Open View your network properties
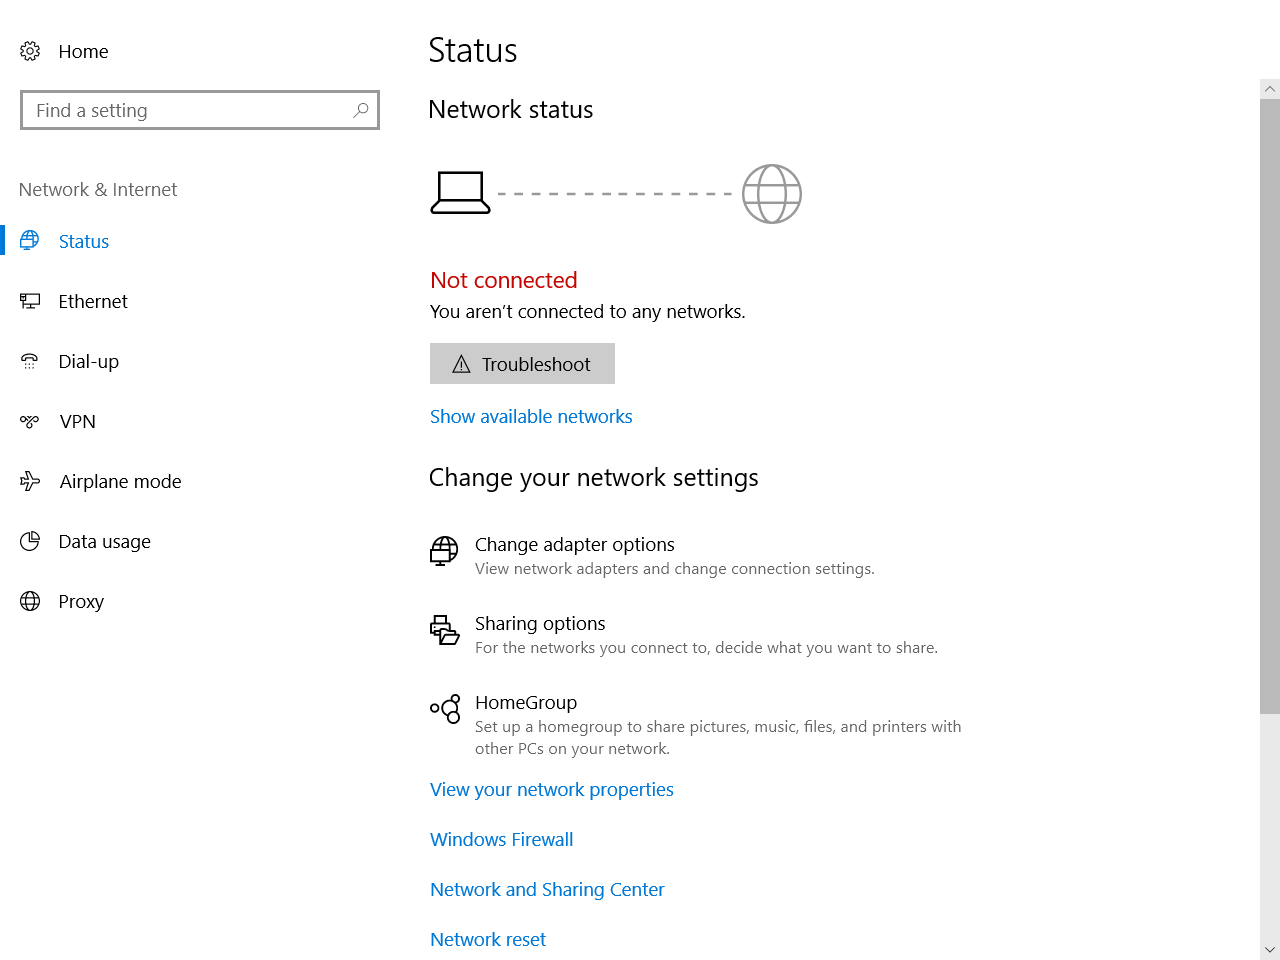Viewport: 1280px width, 960px height. click(552, 789)
